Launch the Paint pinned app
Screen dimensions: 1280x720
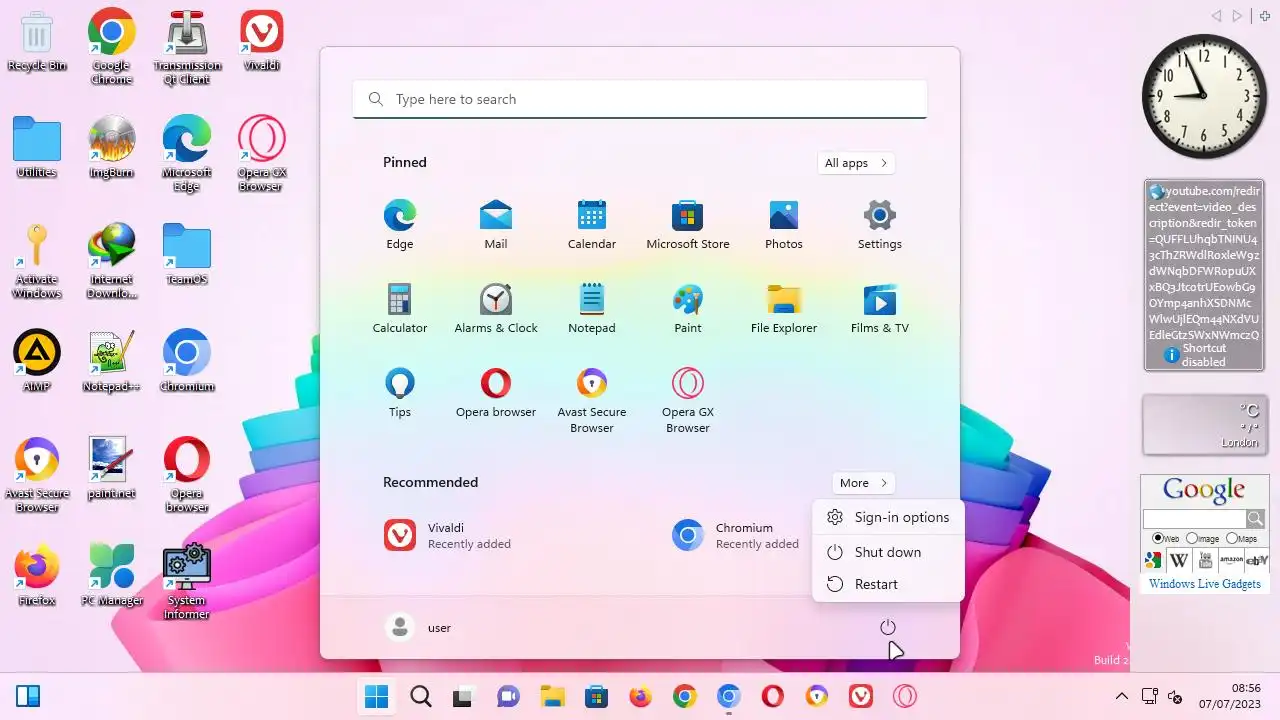coord(687,309)
